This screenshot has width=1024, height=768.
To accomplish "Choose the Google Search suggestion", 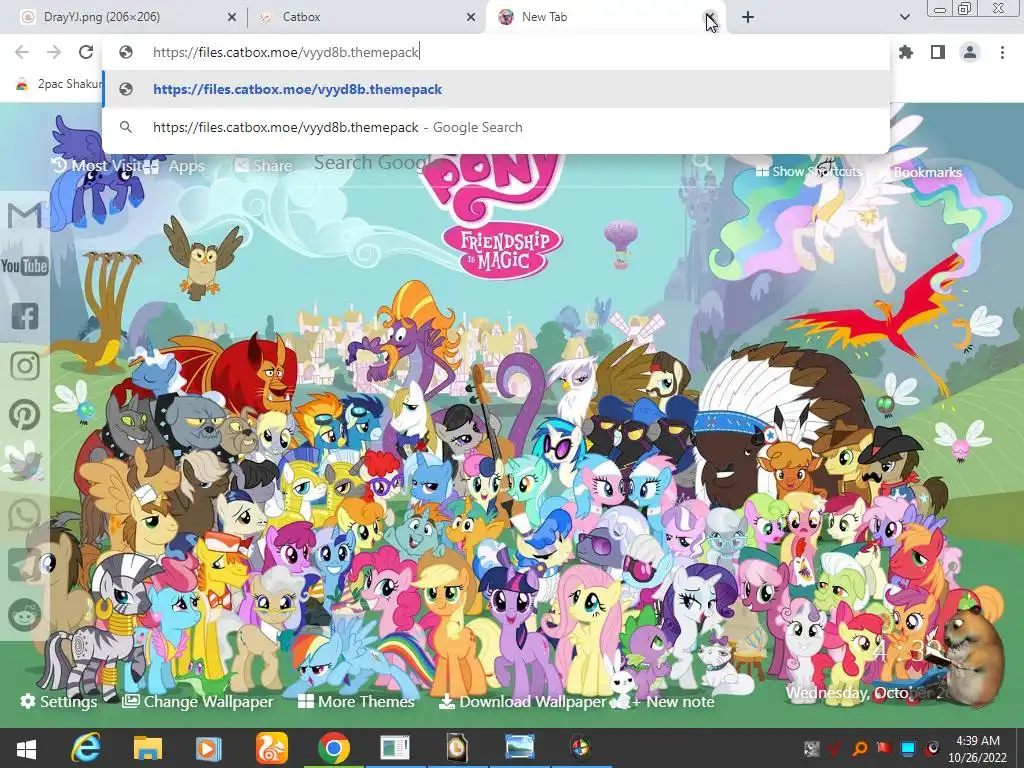I will (496, 127).
